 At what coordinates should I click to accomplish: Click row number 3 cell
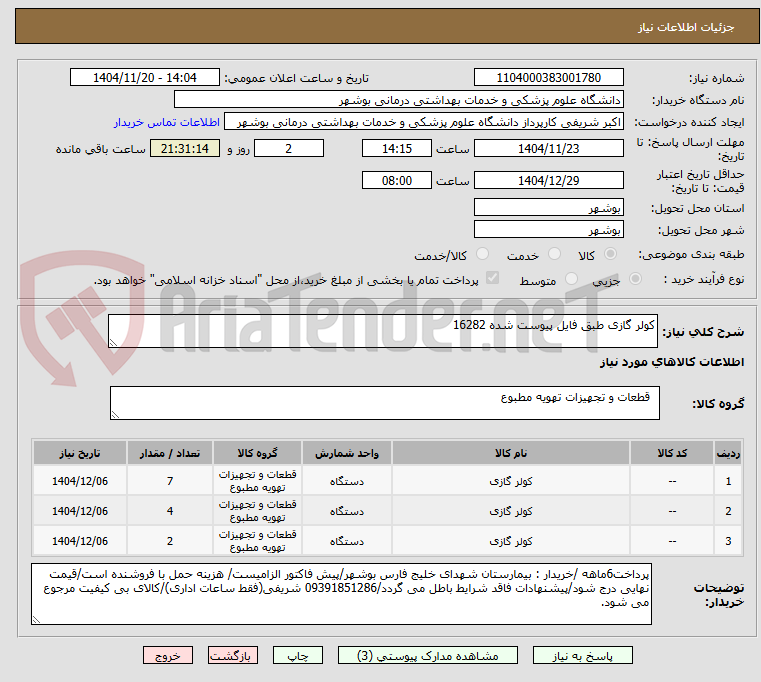pyautogui.click(x=728, y=541)
